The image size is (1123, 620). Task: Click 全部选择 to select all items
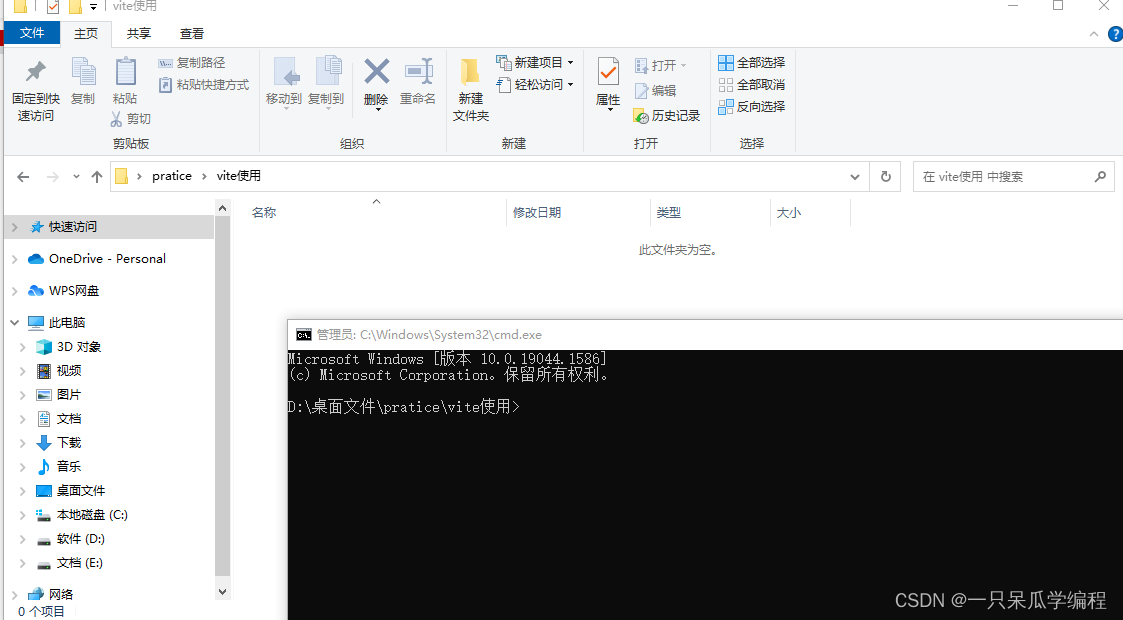click(x=751, y=62)
